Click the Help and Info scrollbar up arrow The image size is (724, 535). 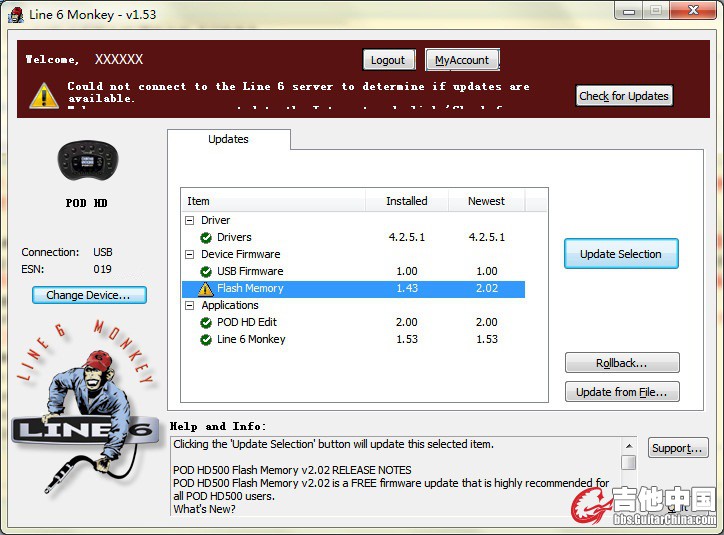pos(628,446)
